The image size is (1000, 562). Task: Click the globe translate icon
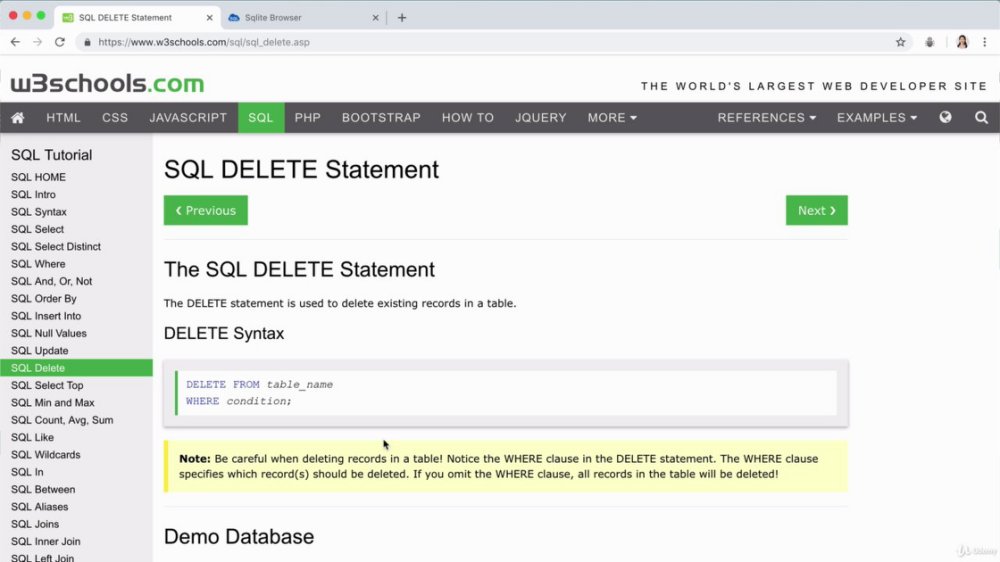945,117
